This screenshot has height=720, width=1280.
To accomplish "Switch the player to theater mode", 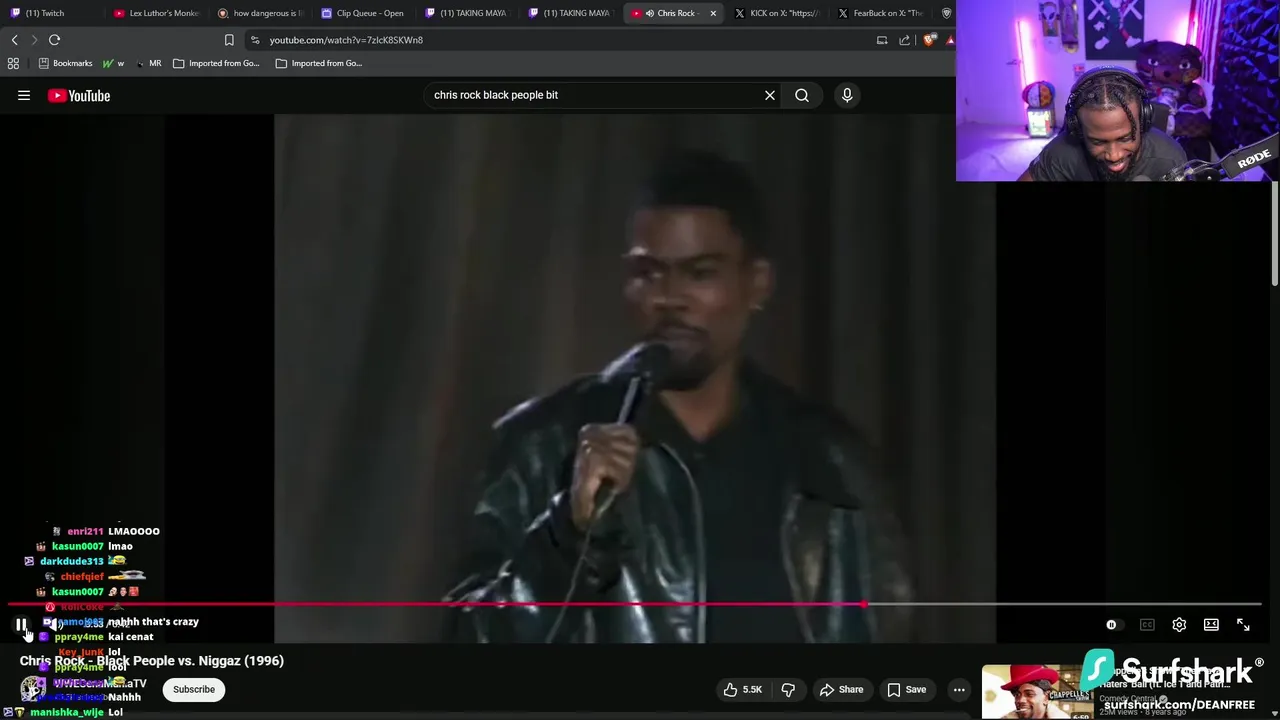I will (1211, 625).
